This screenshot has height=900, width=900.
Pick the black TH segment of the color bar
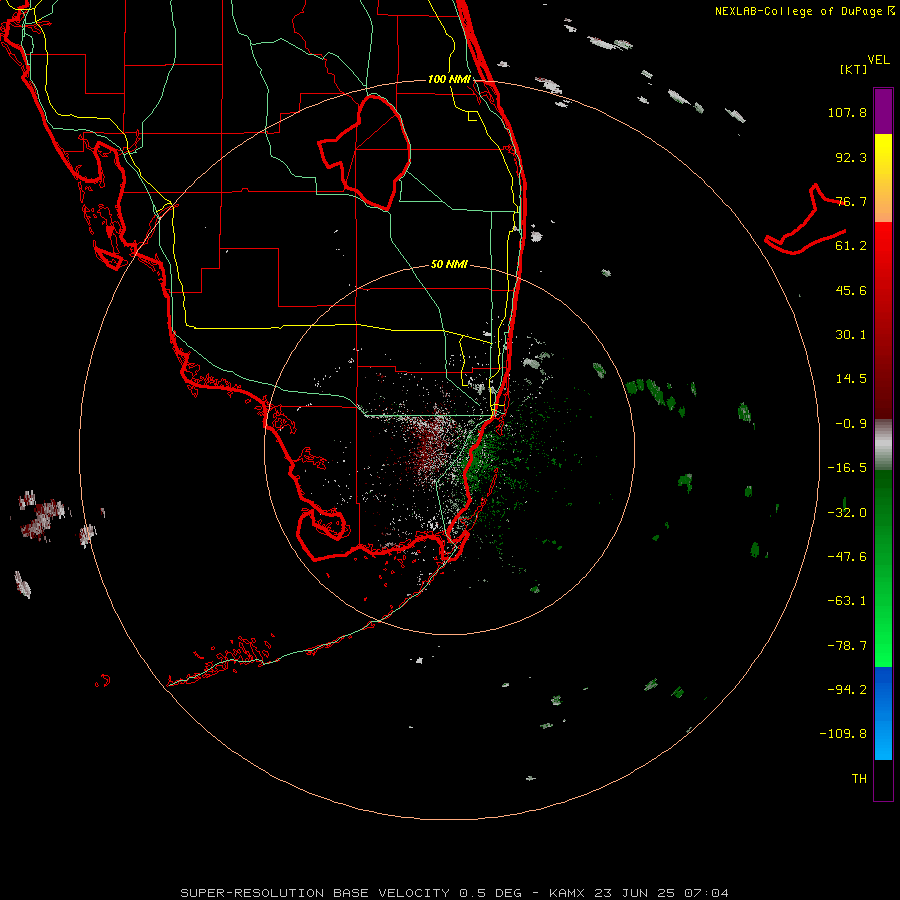[x=883, y=779]
